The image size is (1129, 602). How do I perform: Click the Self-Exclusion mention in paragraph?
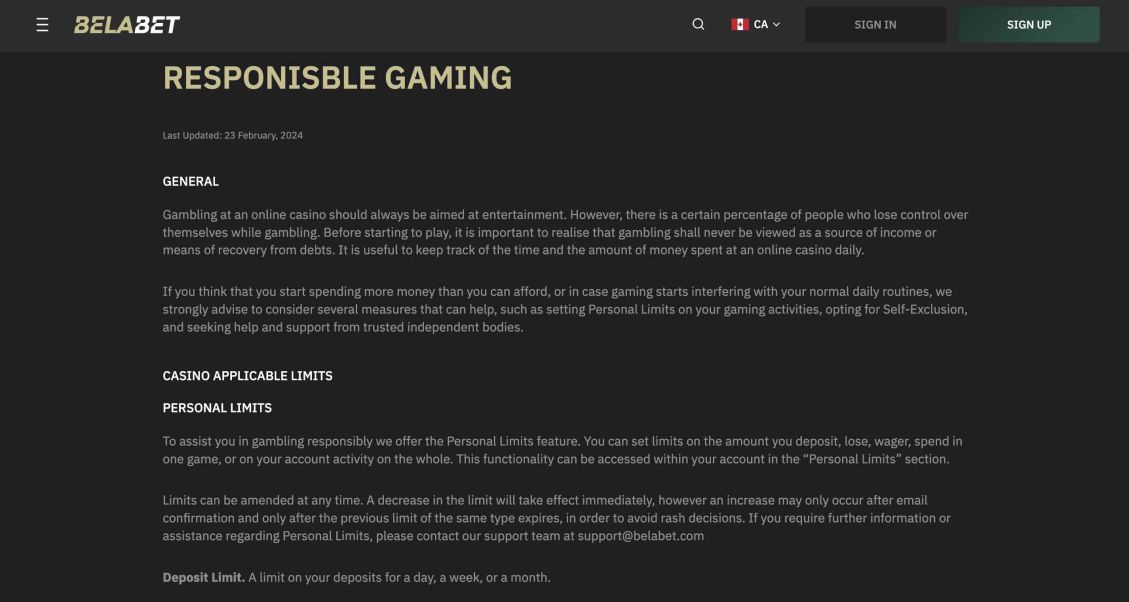925,310
